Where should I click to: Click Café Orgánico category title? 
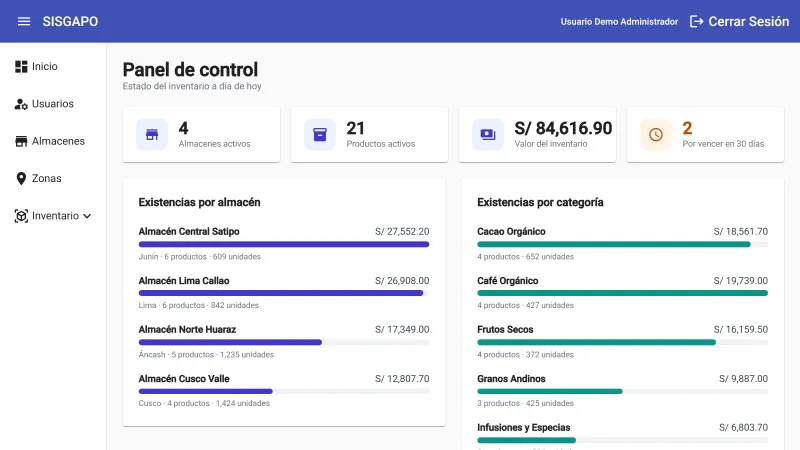(x=508, y=281)
